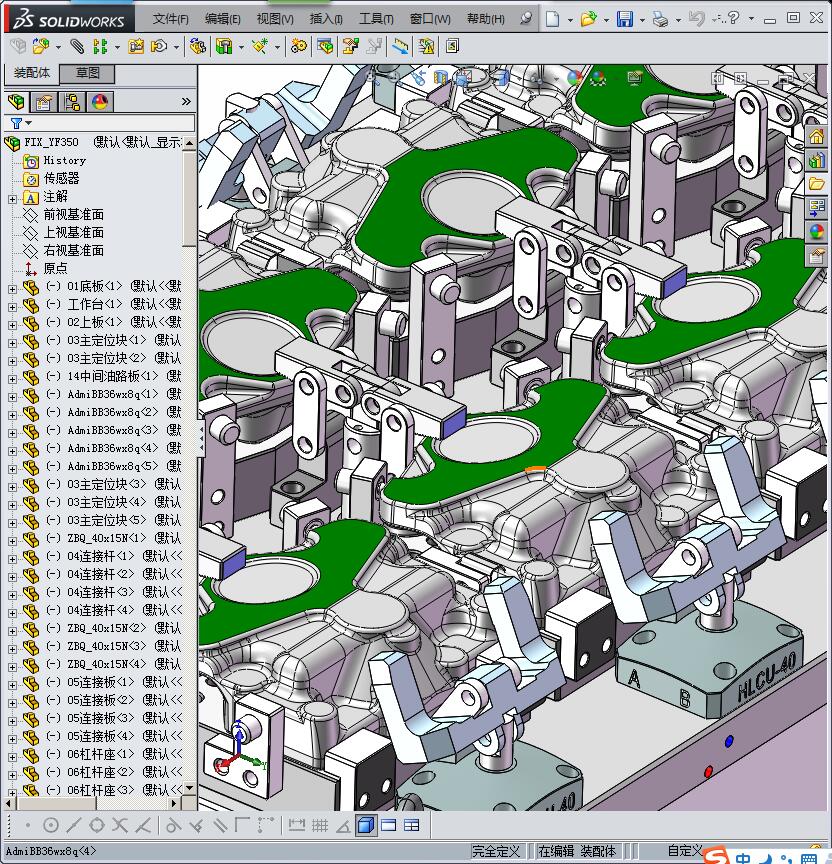832x864 pixels.
Task: Expand the 注解 annotations folder
Action: click(13, 199)
